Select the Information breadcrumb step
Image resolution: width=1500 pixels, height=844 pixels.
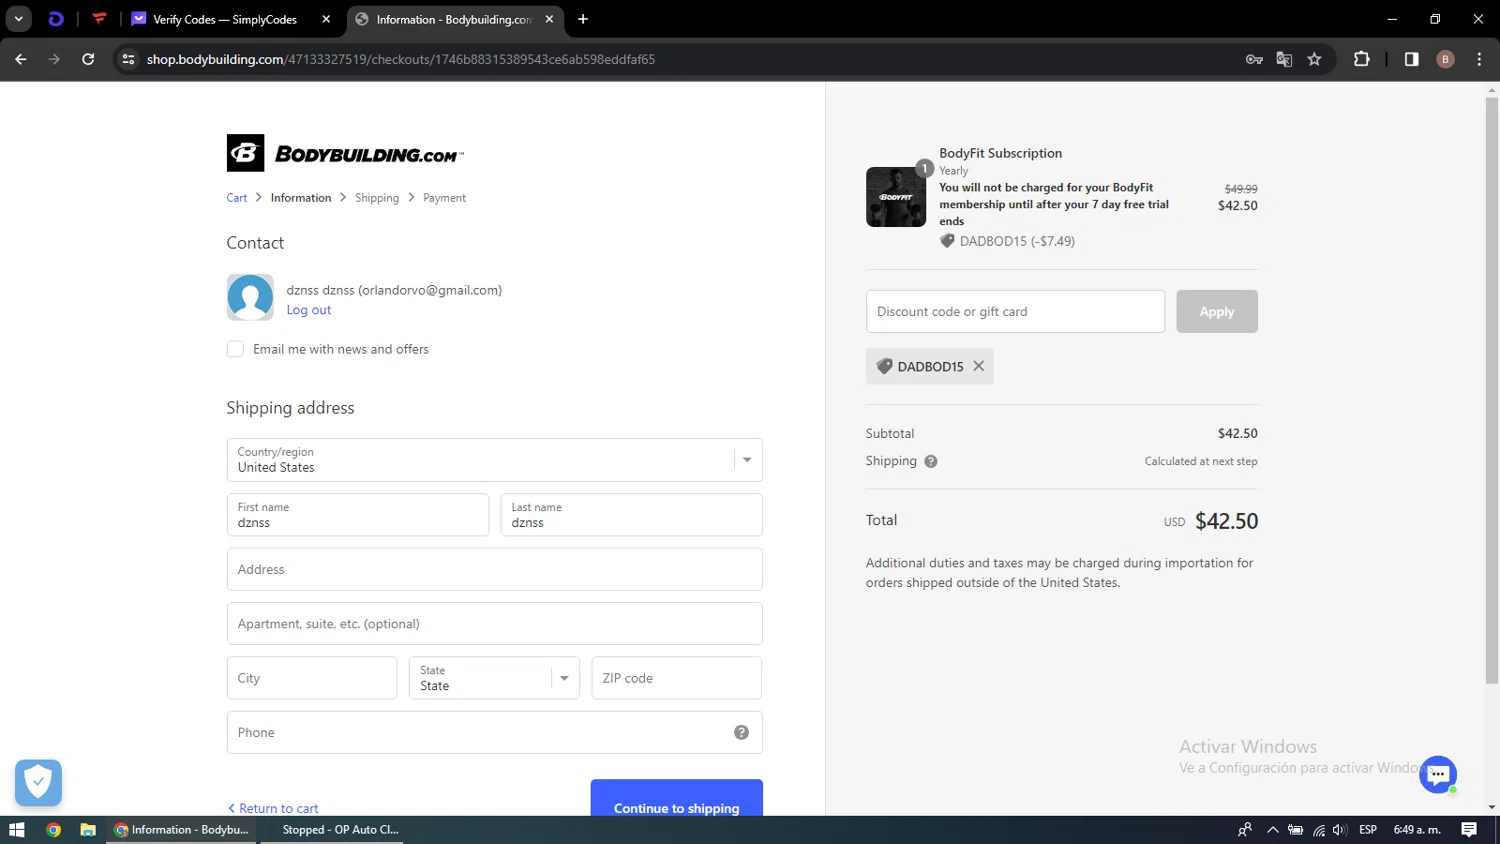301,198
